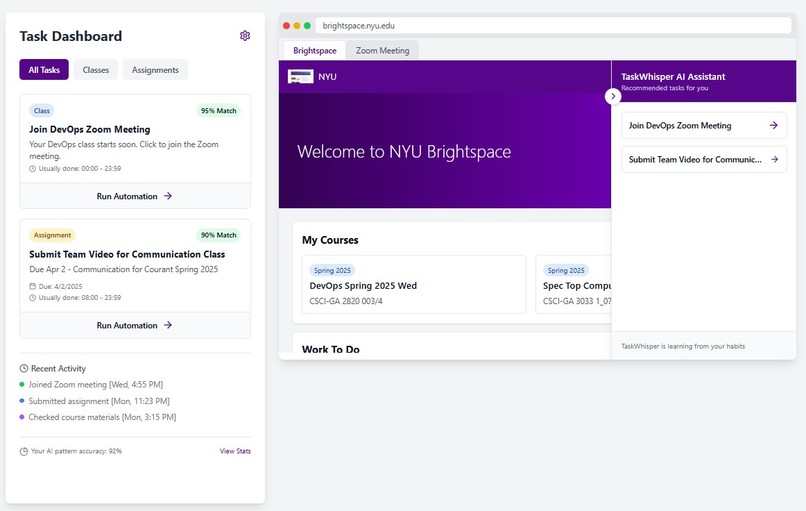Click the calendar icon next to Due: 4/2/2025
The width and height of the screenshot is (806, 511).
pos(32,286)
